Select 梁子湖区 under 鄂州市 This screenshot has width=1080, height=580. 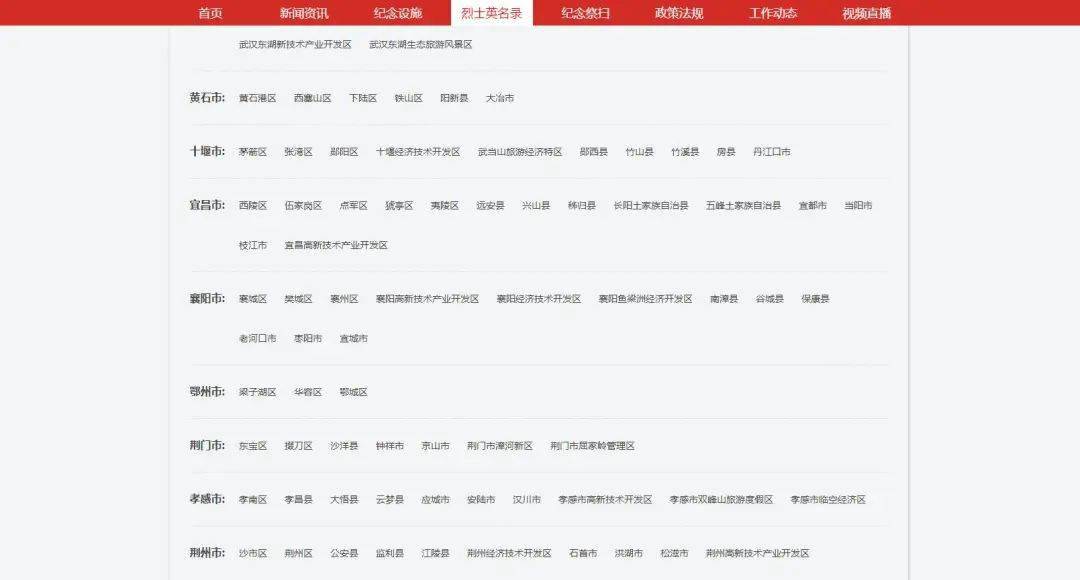click(257, 393)
